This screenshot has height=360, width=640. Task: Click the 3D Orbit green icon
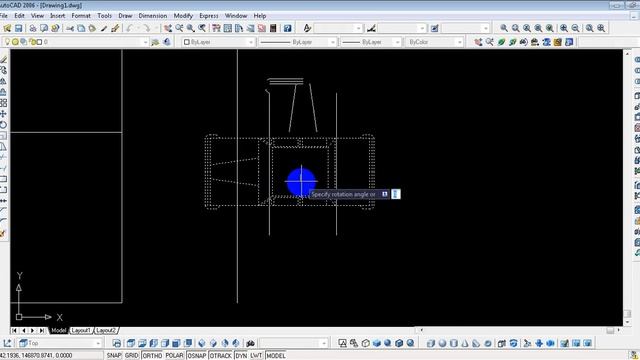pos(501,42)
